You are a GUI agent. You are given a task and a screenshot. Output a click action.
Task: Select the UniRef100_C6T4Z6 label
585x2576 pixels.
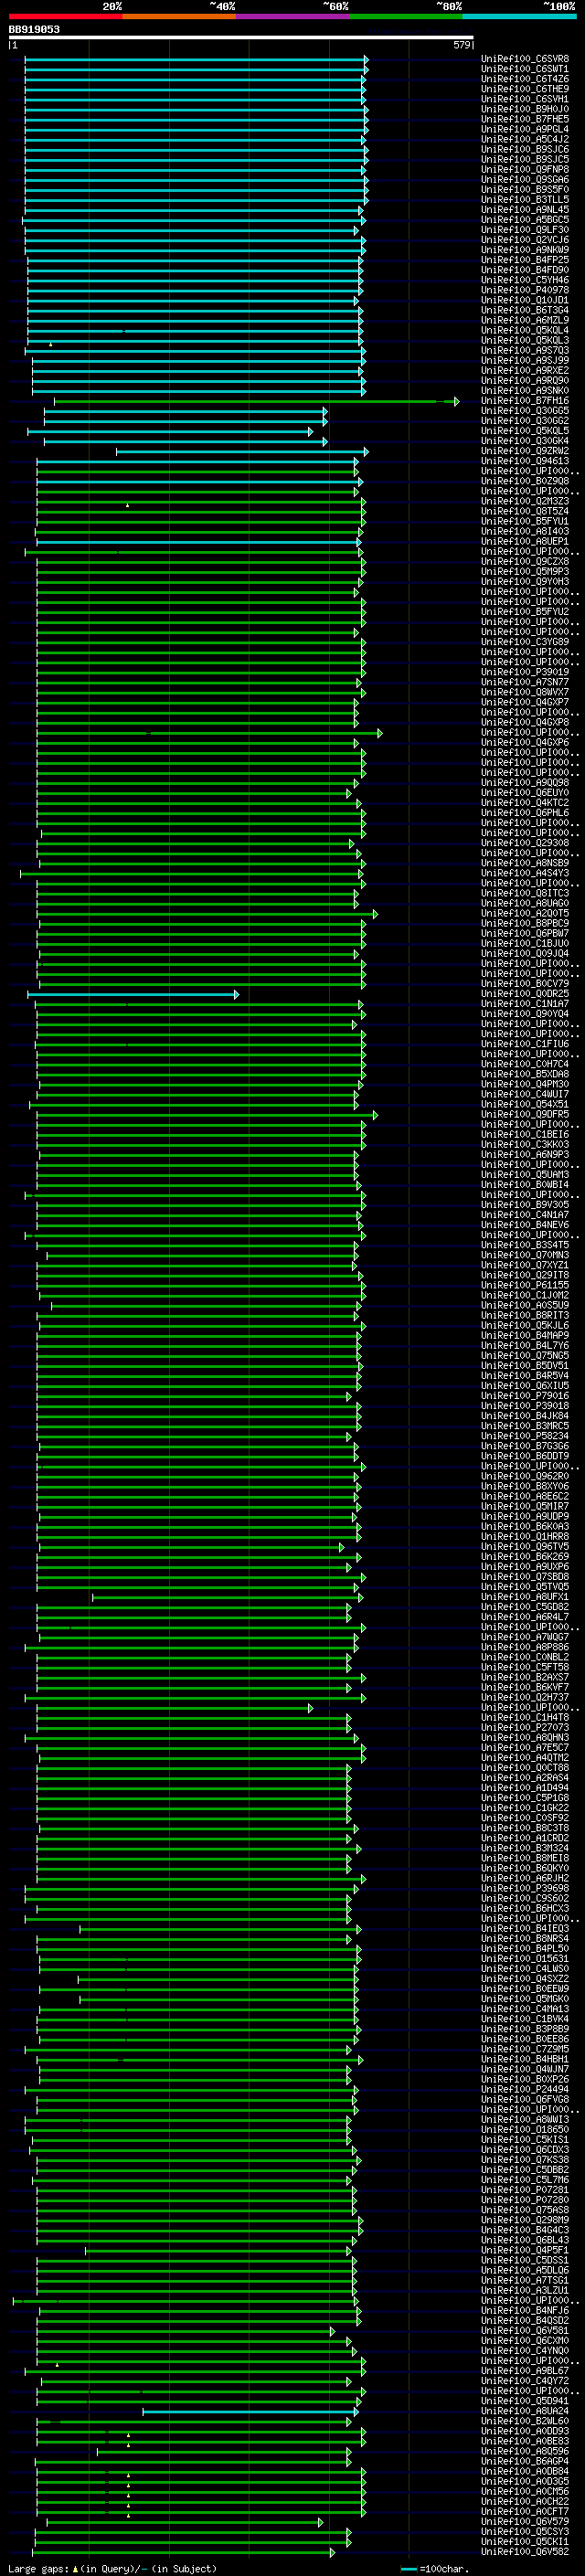[525, 79]
